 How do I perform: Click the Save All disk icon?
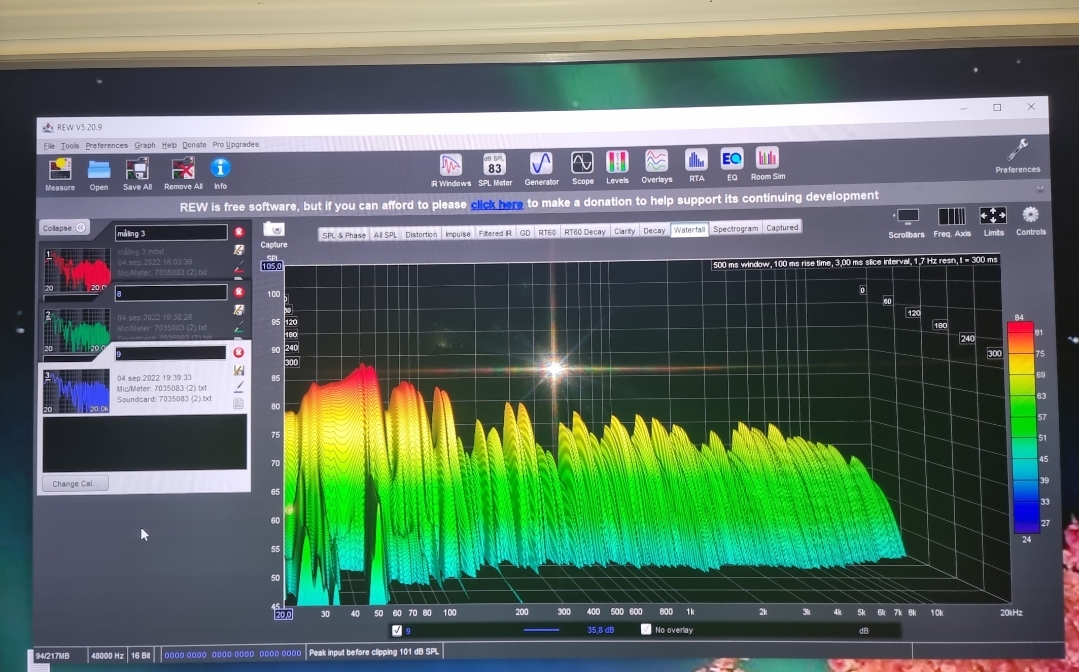tap(137, 170)
